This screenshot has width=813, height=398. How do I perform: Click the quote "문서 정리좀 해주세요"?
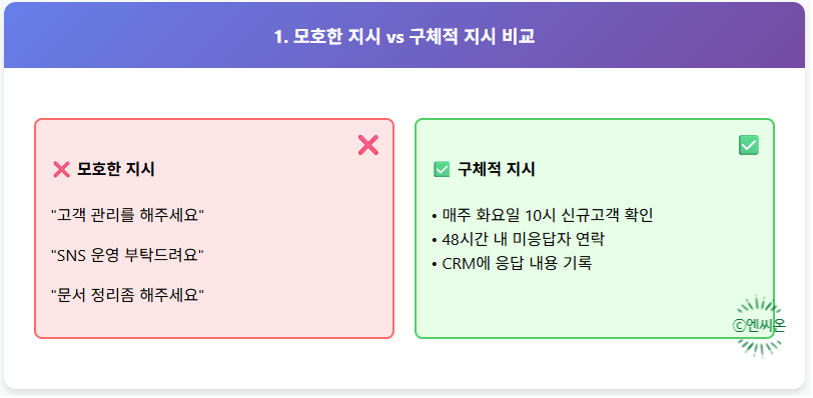[x=128, y=295]
